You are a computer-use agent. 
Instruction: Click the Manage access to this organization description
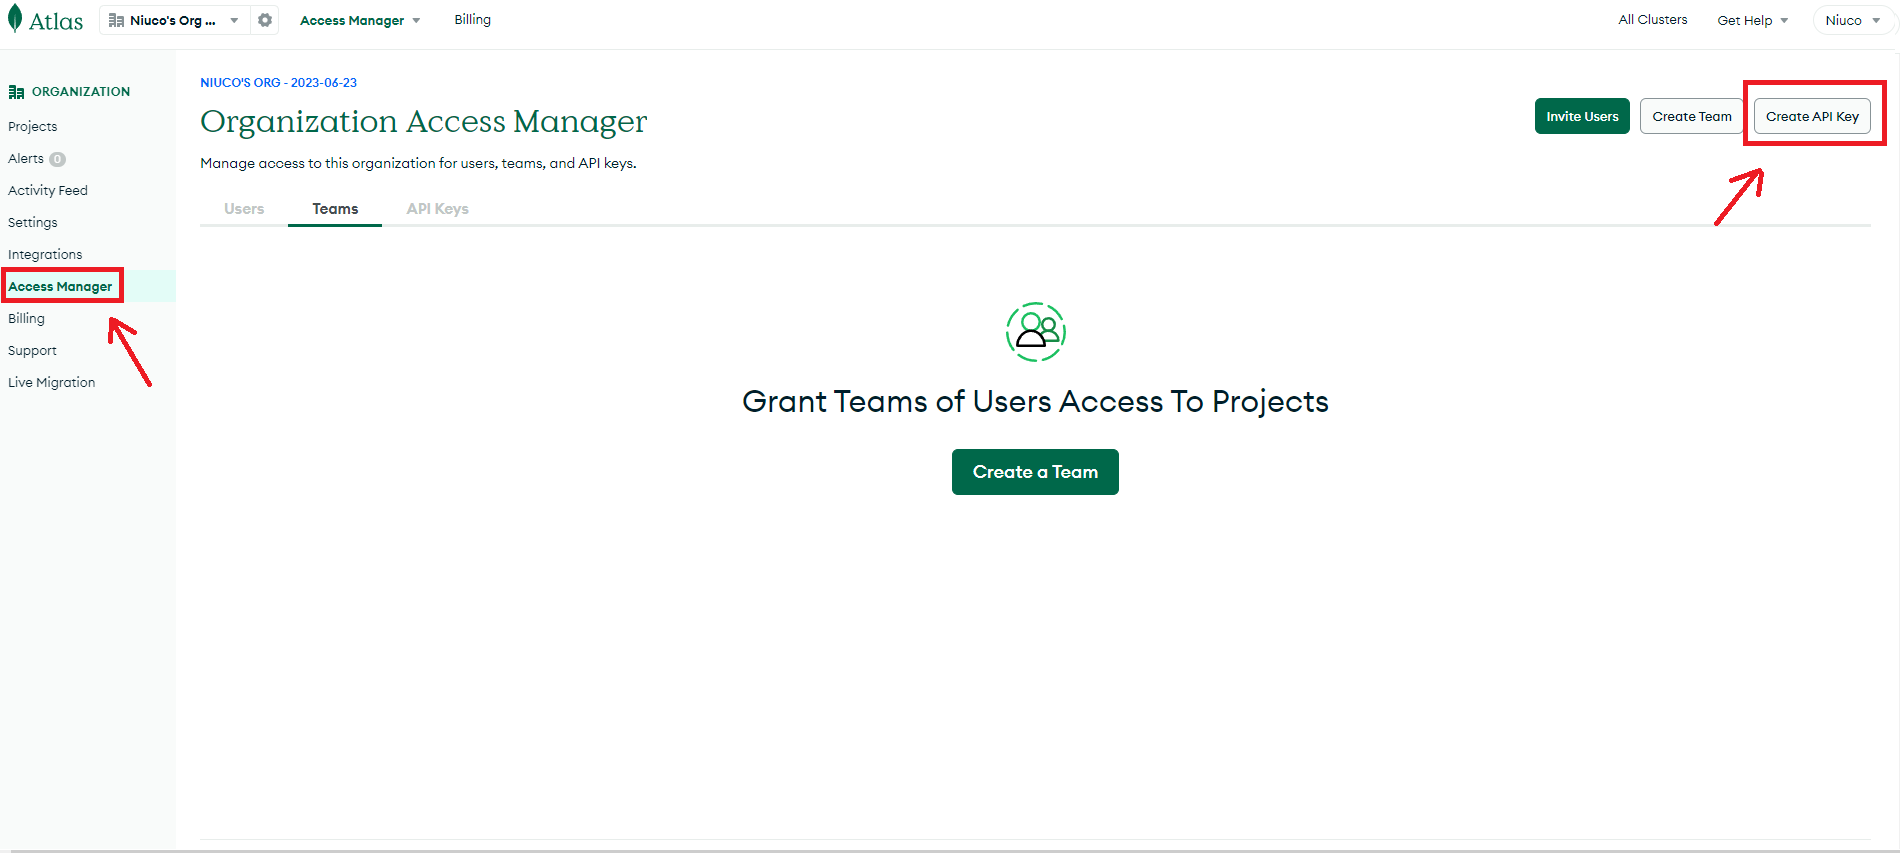(418, 163)
